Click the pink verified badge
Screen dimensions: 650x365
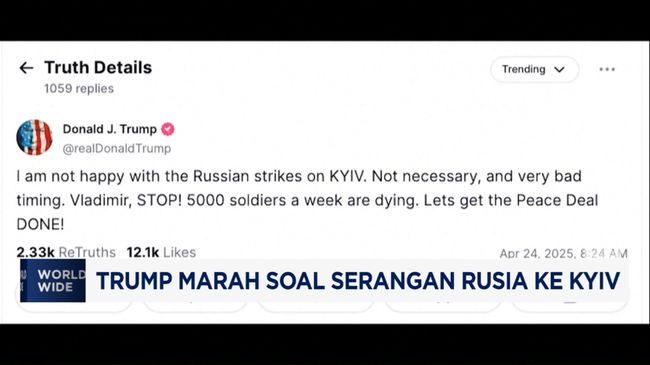pyautogui.click(x=167, y=129)
